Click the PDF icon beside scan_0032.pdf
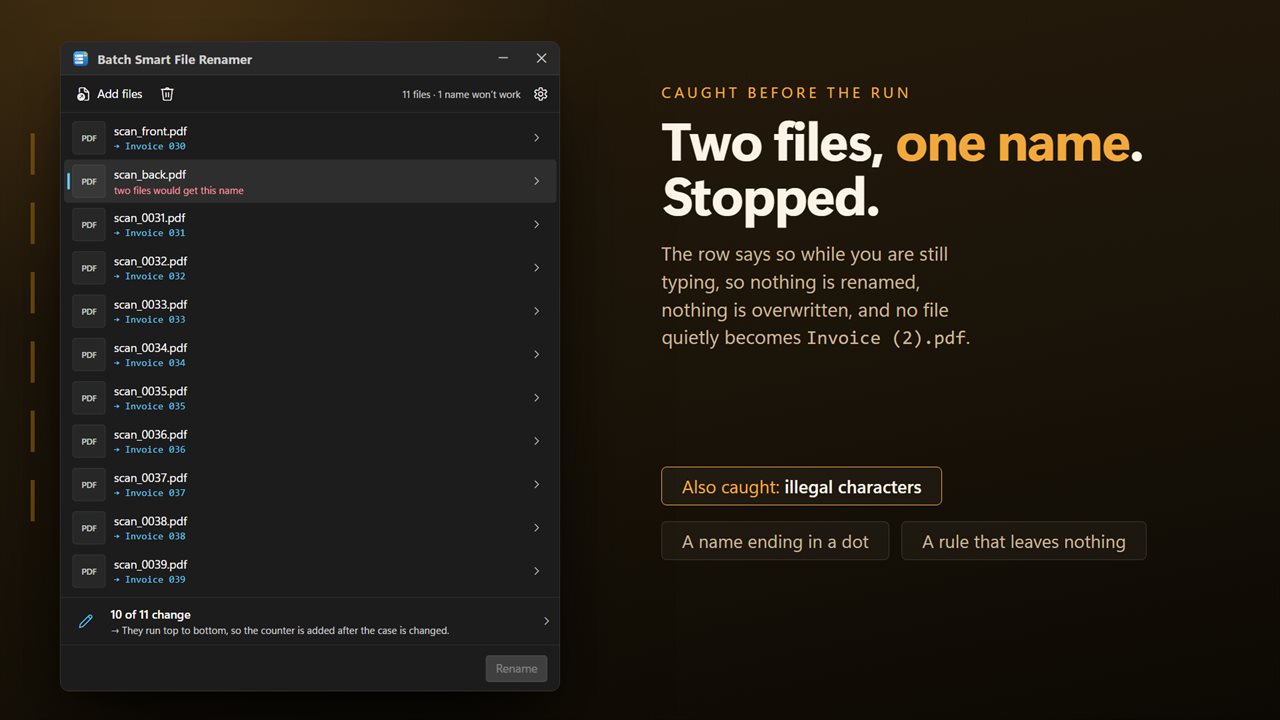 point(89,268)
